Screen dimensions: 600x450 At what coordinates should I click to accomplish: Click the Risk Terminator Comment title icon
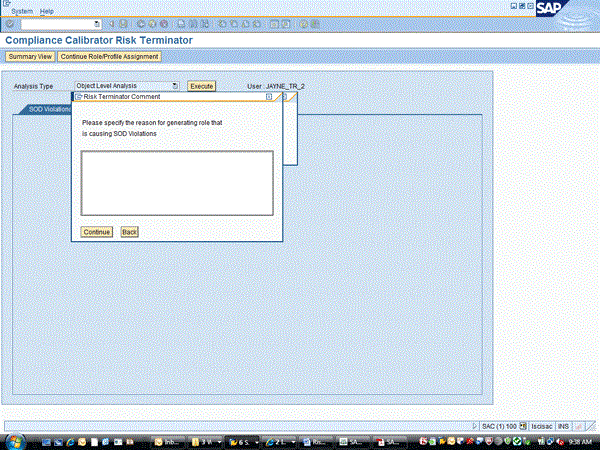(79, 97)
